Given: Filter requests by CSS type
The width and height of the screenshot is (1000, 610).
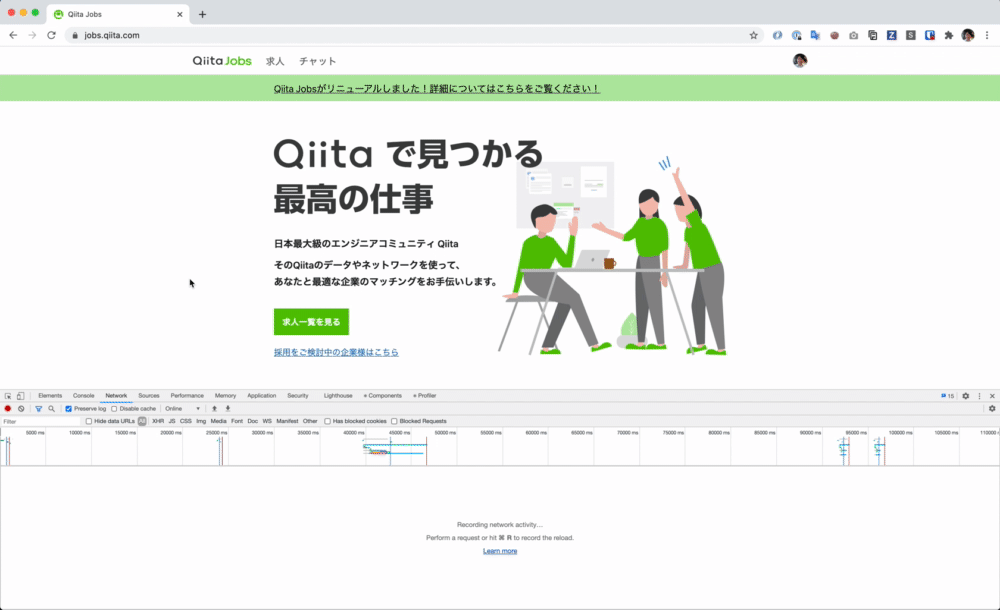Looking at the screenshot, I should point(186,421).
